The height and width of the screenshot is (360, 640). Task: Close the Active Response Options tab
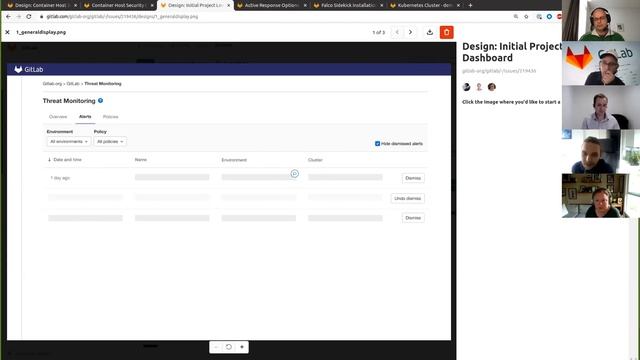point(305,5)
